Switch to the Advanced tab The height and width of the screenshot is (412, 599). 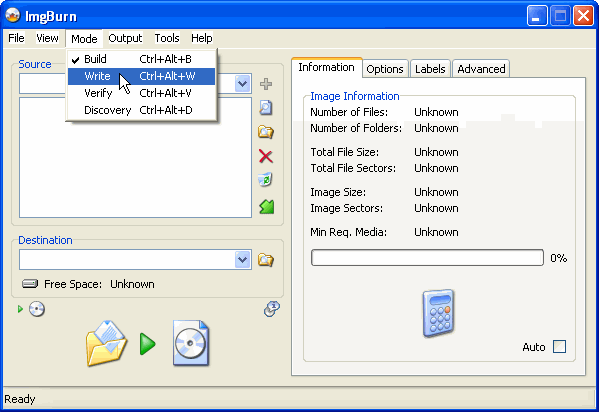coord(481,69)
